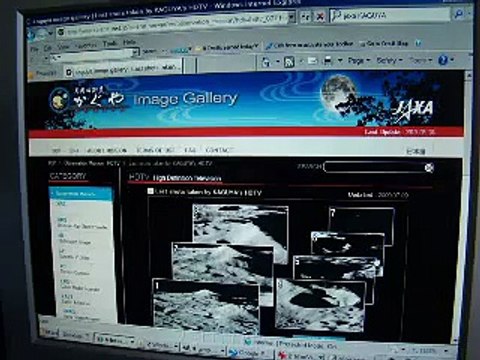This screenshot has height=360, width=480.
Task: Open the search provider dropdown arrow
Action: 468,13
